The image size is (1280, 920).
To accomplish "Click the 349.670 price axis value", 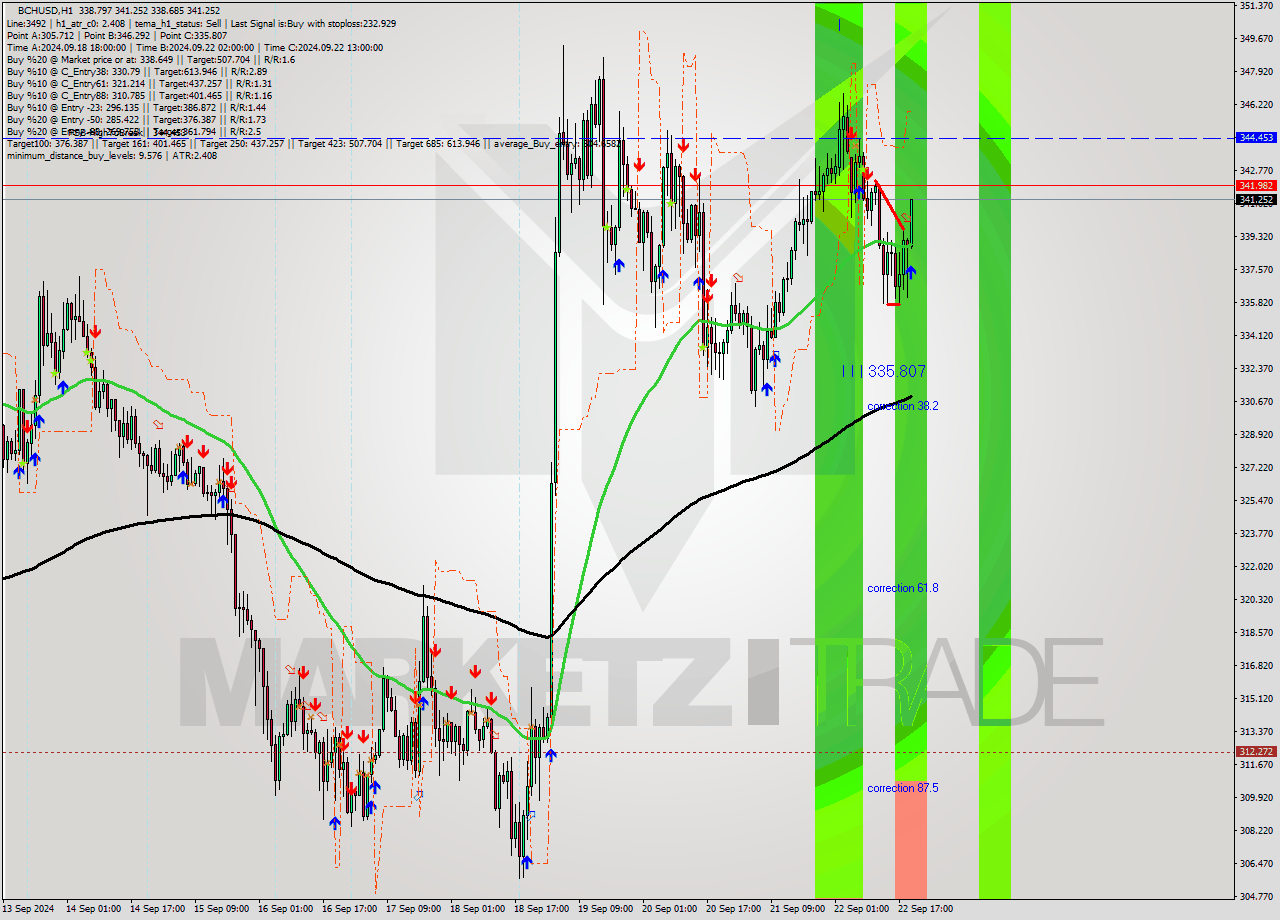I will 1256,39.
